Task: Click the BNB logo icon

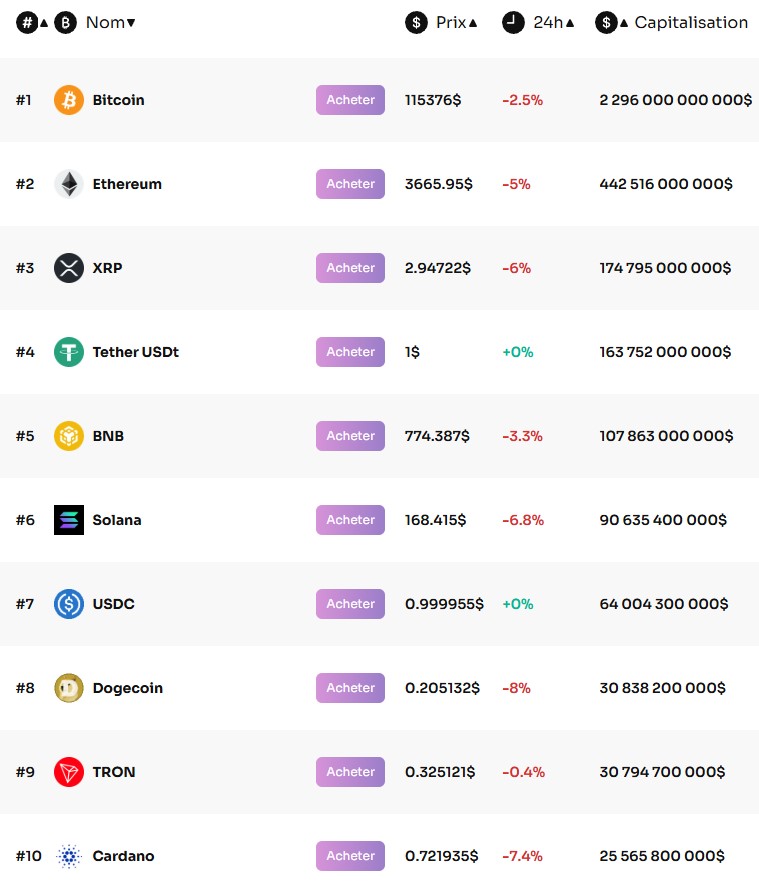Action: [x=69, y=436]
